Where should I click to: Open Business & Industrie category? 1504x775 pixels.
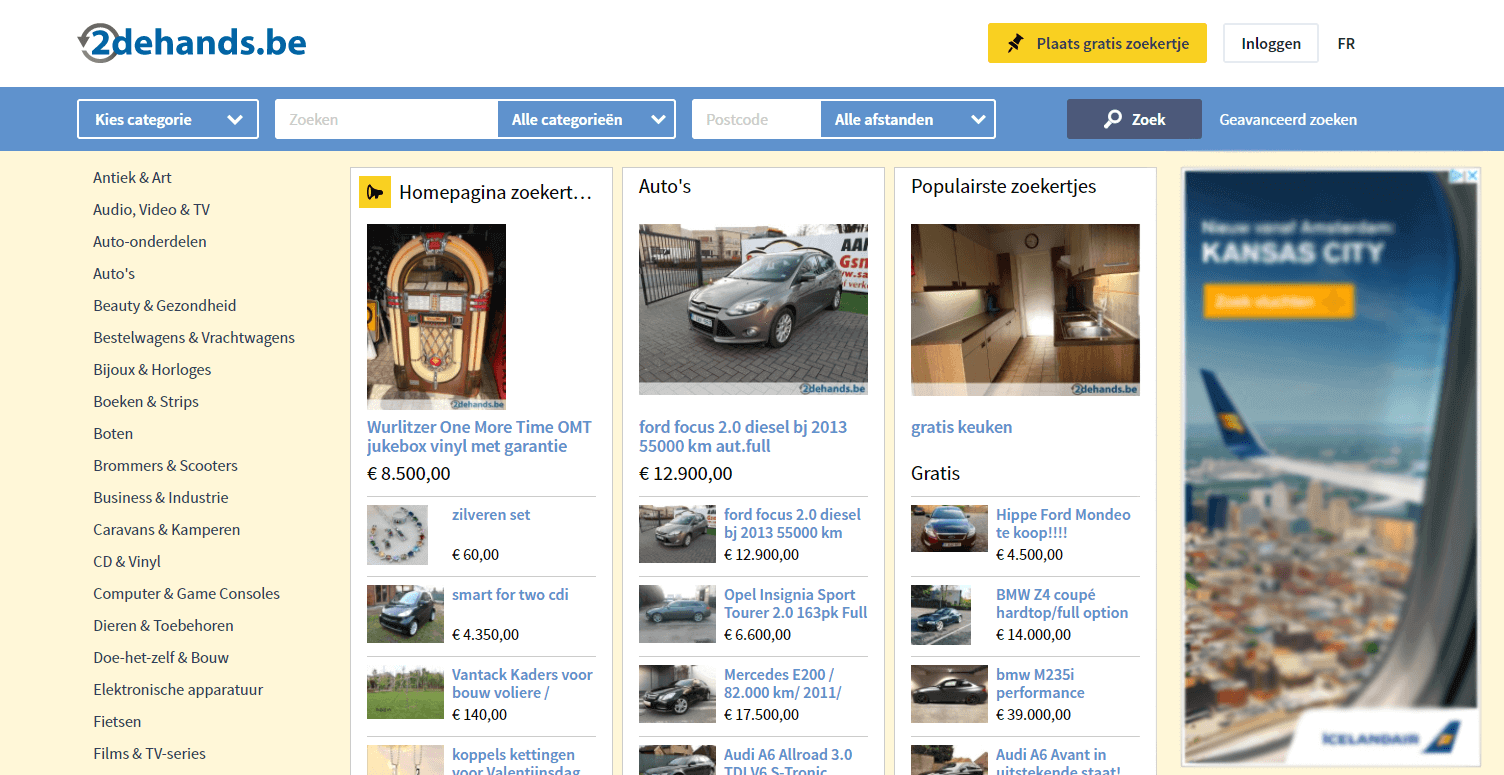pos(161,497)
